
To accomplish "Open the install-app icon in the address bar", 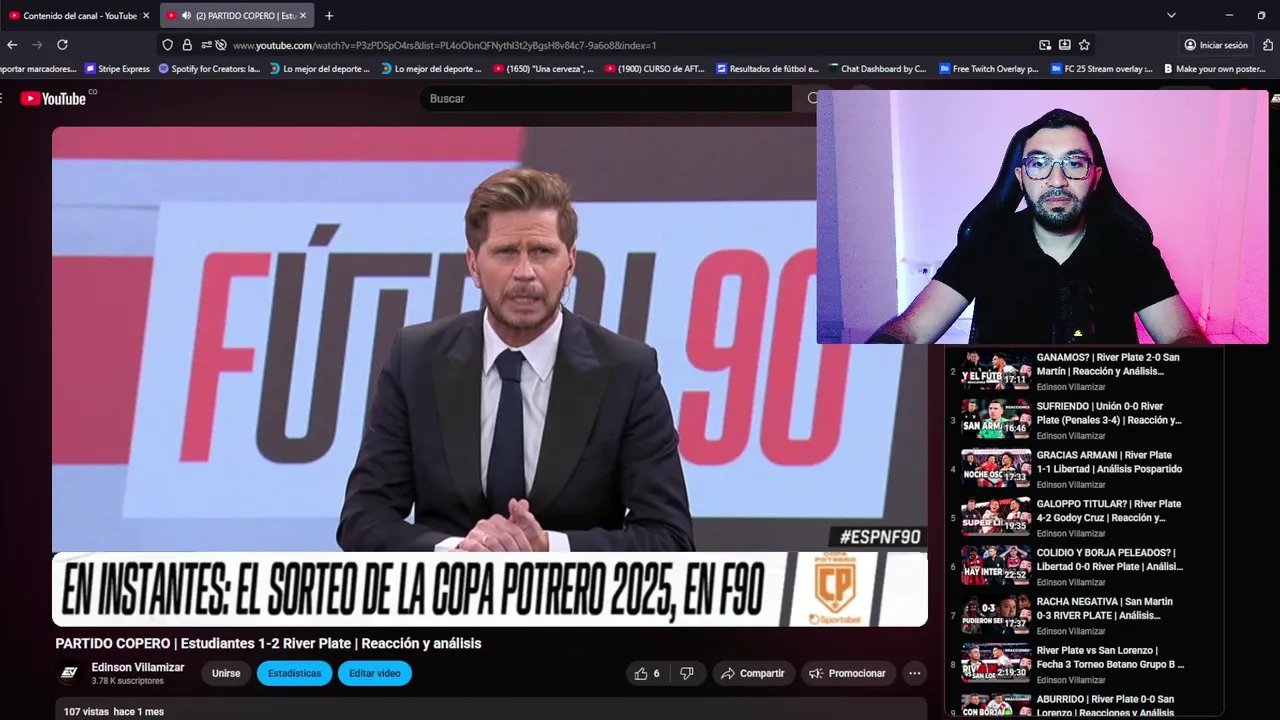I will point(1065,45).
